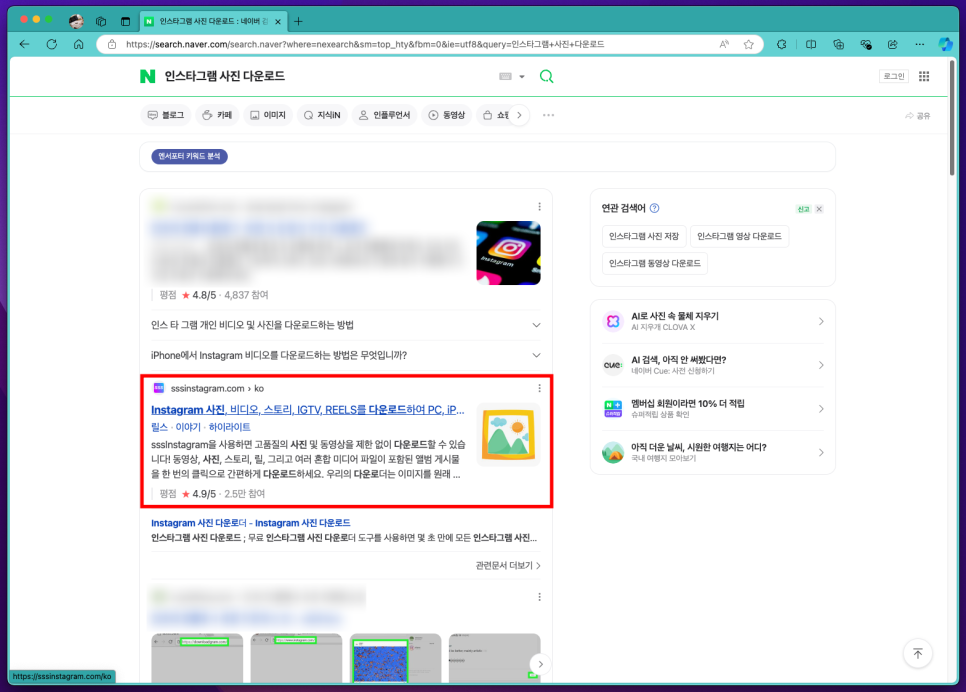Open the browser home page icon

[78, 44]
